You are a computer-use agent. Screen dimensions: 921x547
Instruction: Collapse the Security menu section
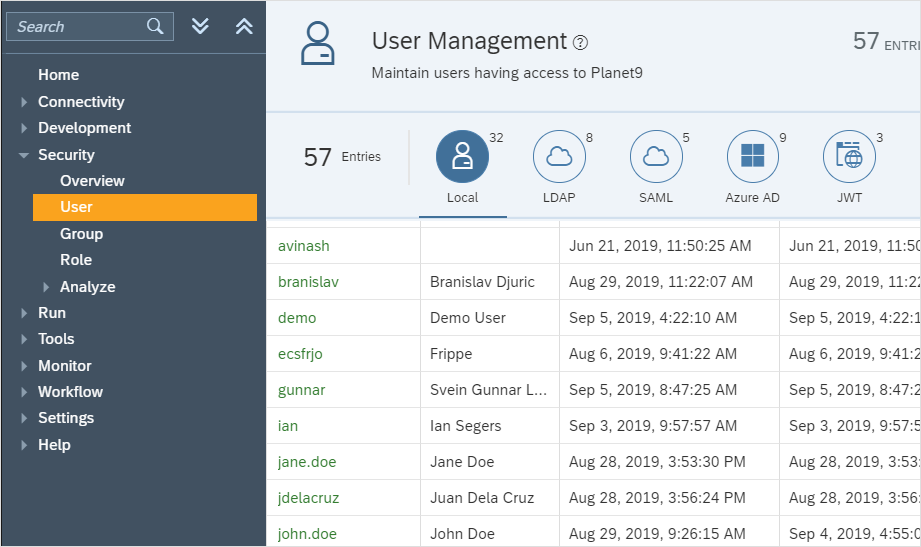[24, 155]
